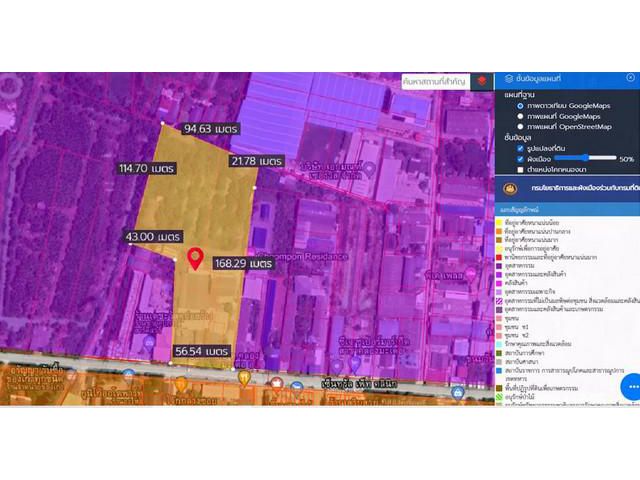Screen dimensions: 640x480
Task: Click the yellow POI marker on road
Action: click(x=243, y=377)
